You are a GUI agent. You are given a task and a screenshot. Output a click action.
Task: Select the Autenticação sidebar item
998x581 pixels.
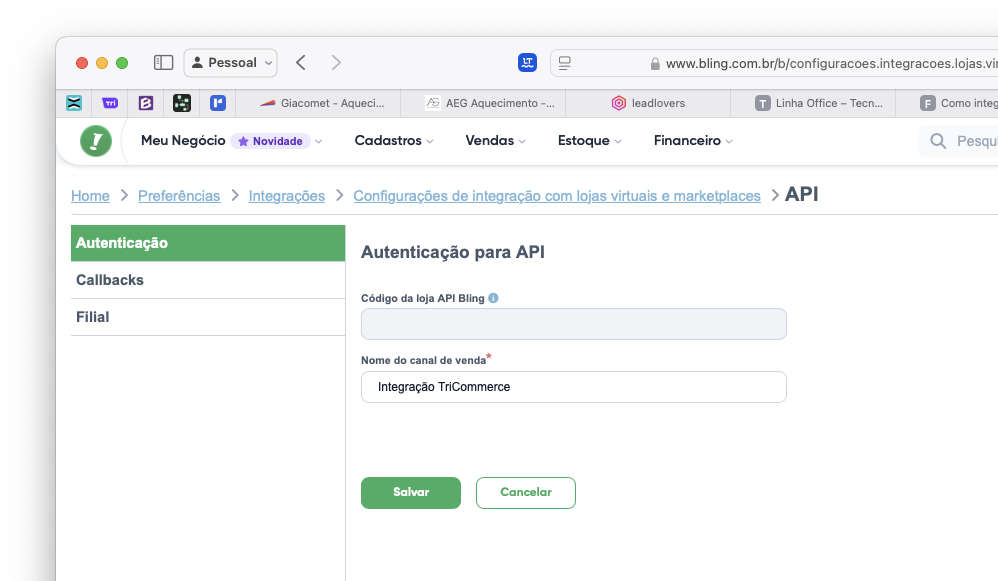point(208,243)
